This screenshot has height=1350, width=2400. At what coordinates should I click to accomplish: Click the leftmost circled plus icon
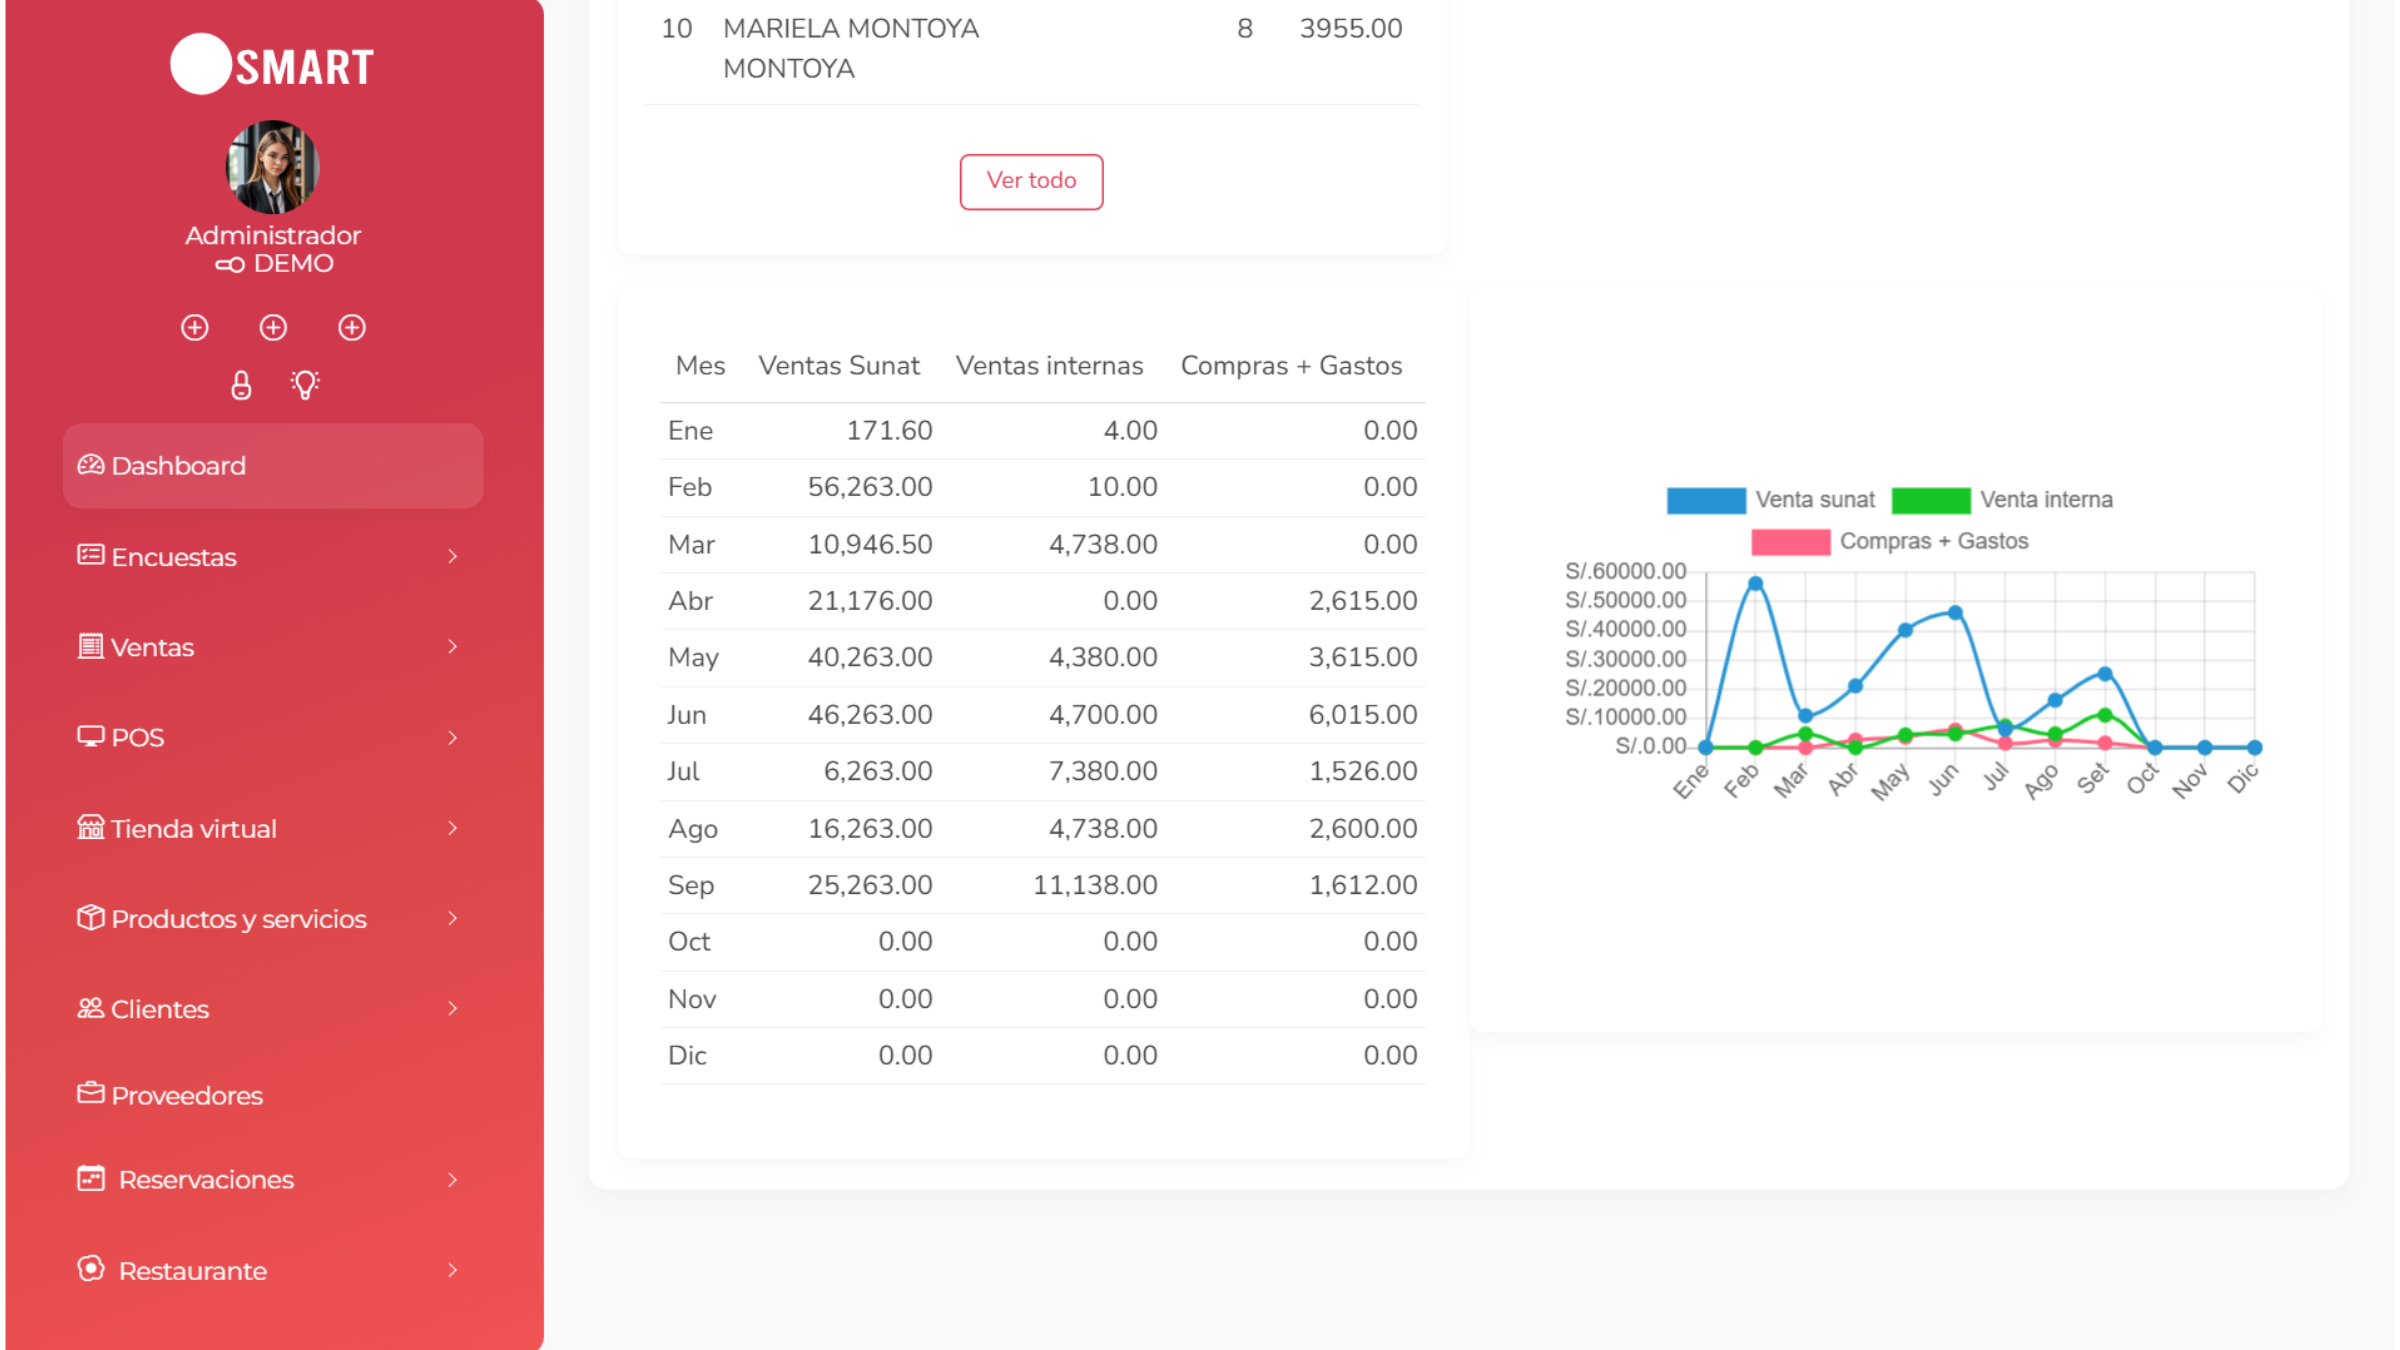(195, 328)
